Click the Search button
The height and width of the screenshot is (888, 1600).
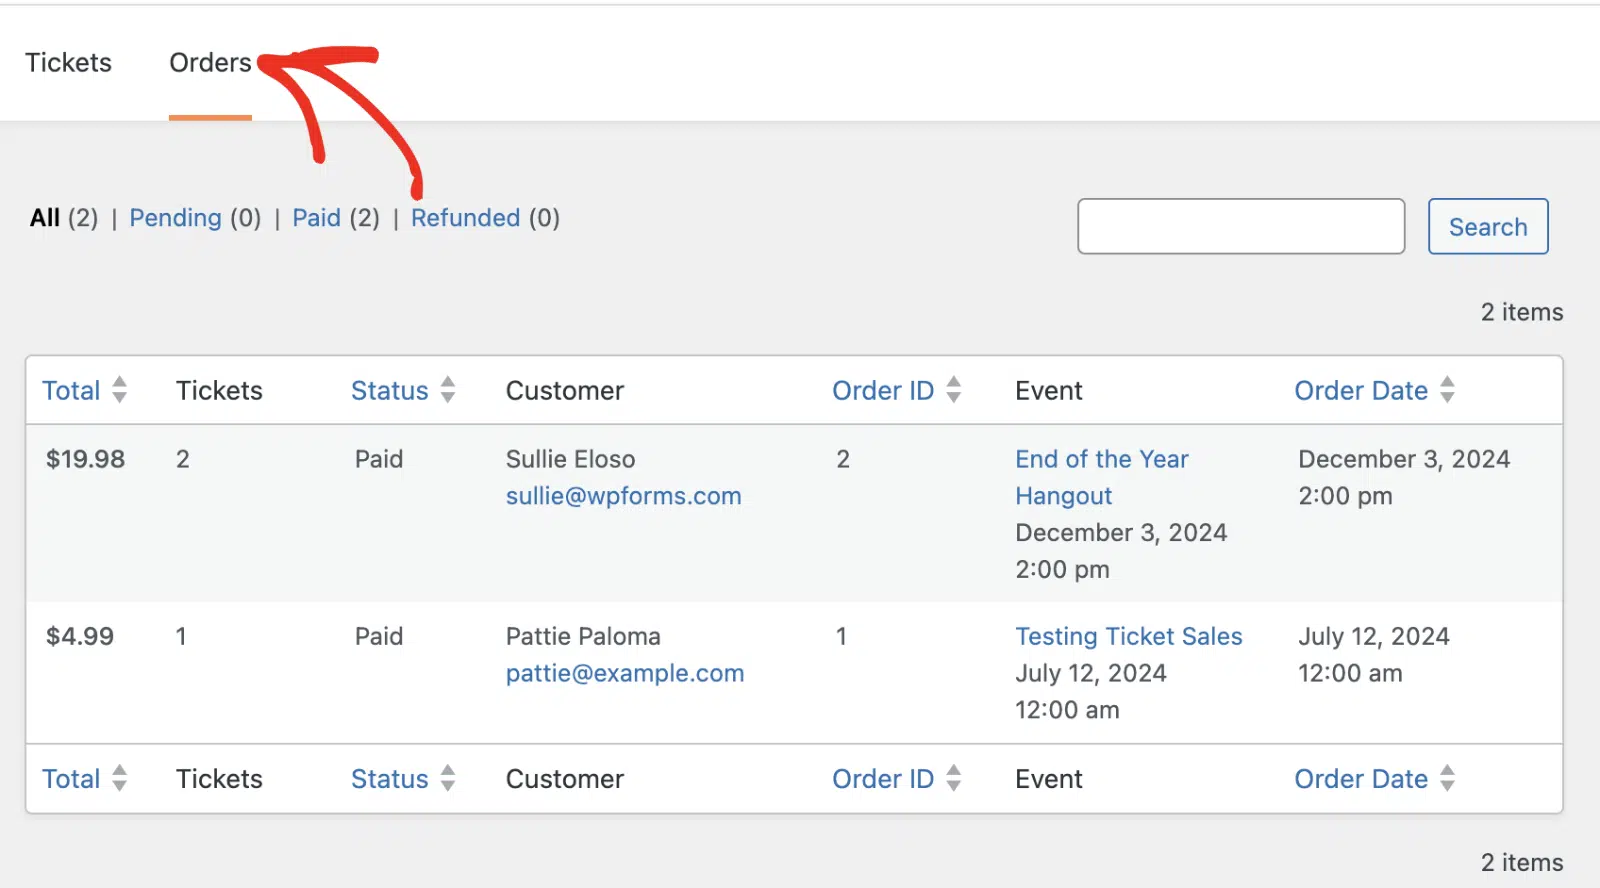(x=1488, y=226)
